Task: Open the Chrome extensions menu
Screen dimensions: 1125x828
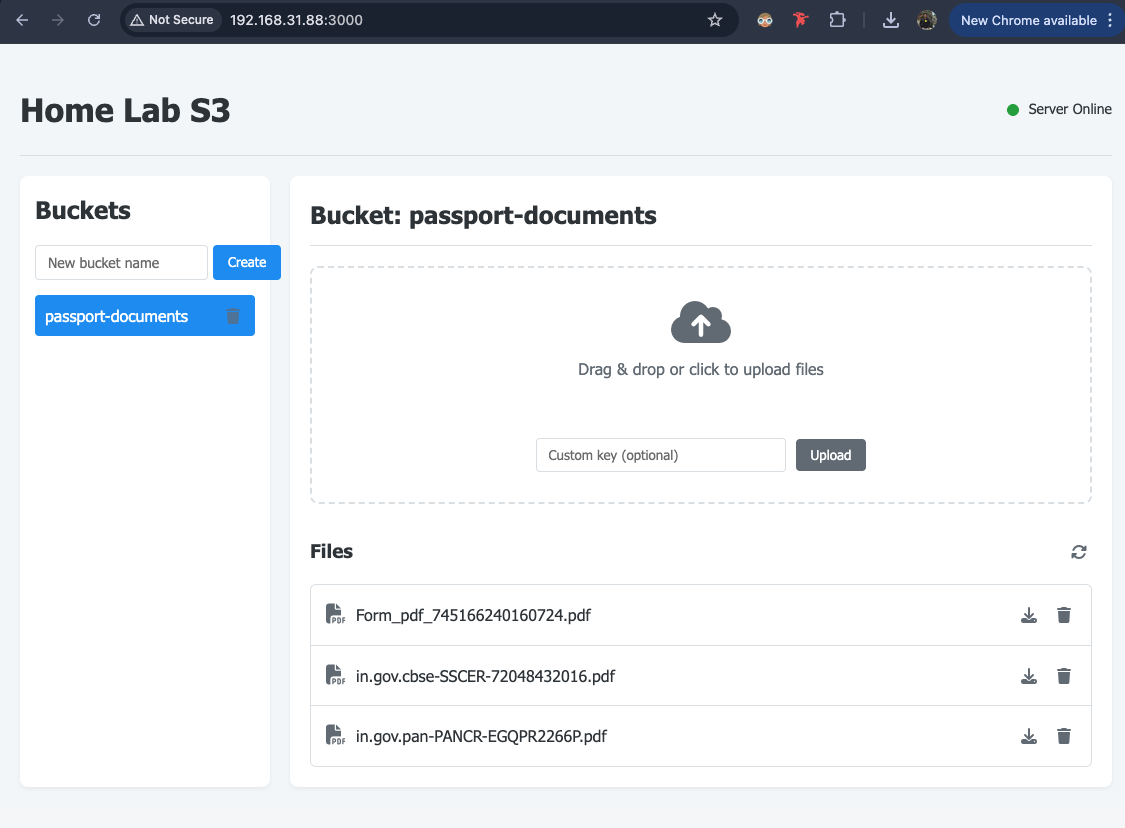Action: coord(837,20)
